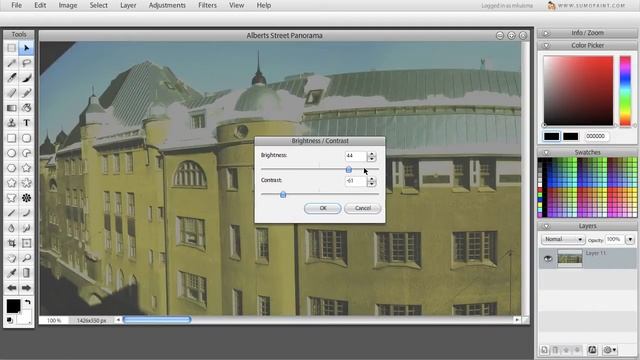640x360 pixels.
Task: Collapse the Color Picker panel
Action: 546,45
